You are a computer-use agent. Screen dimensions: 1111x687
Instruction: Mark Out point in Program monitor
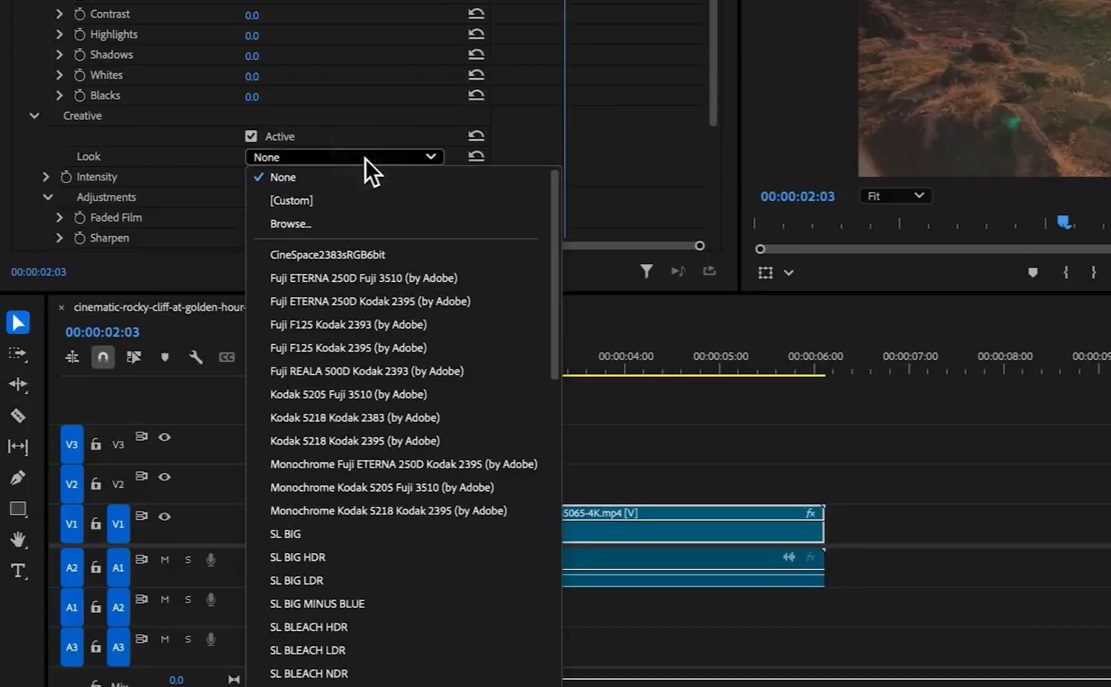1093,273
